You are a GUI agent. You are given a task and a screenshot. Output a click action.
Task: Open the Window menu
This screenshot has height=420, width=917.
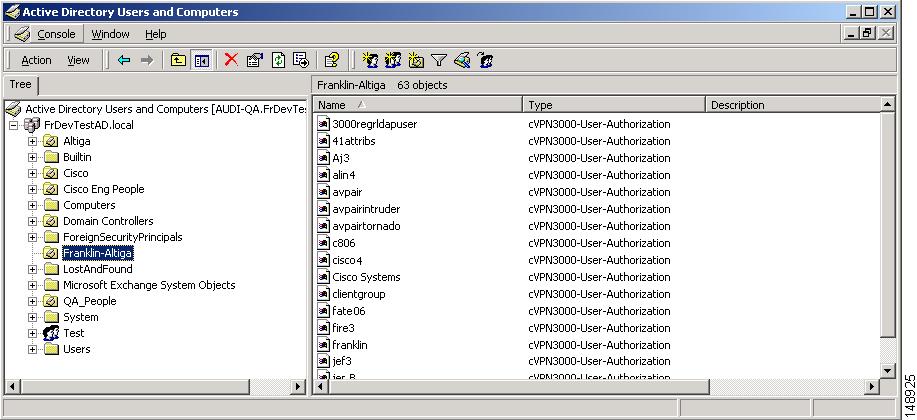pos(111,35)
